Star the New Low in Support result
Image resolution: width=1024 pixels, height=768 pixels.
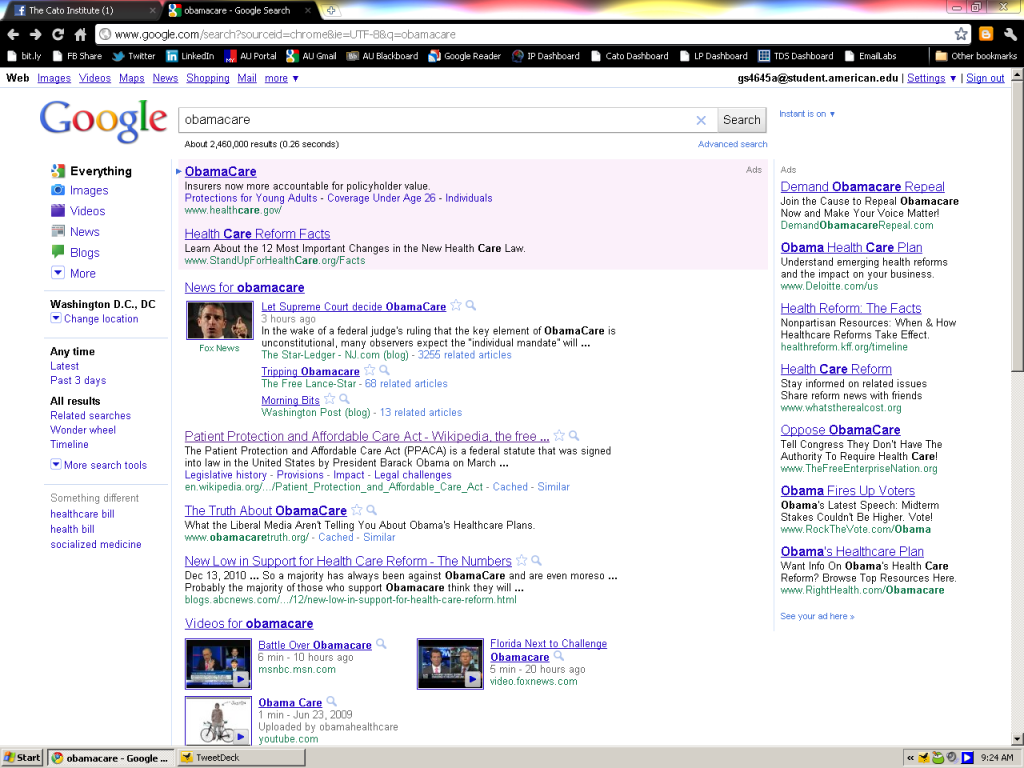[521, 560]
